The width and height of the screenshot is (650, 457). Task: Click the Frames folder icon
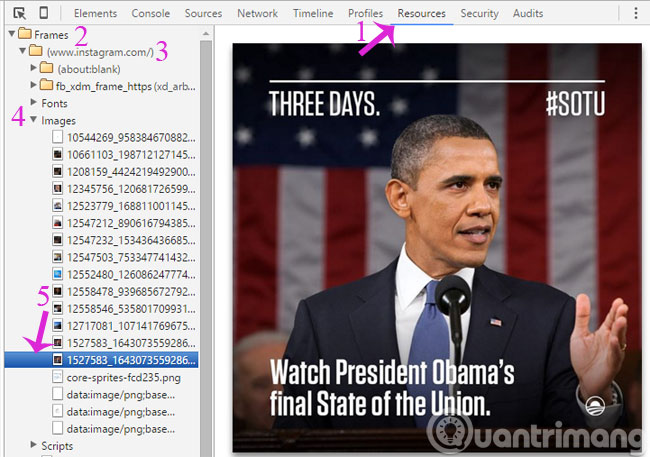click(25, 33)
